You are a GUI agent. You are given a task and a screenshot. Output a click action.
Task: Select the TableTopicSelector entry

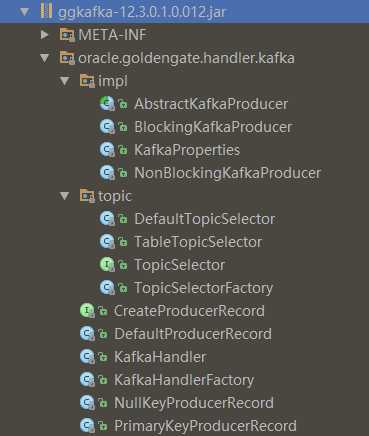(x=198, y=242)
